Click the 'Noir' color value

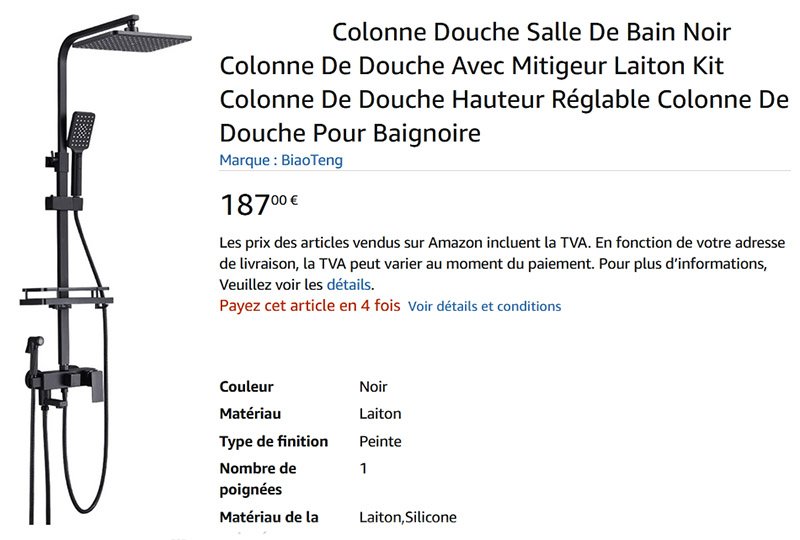tap(373, 387)
